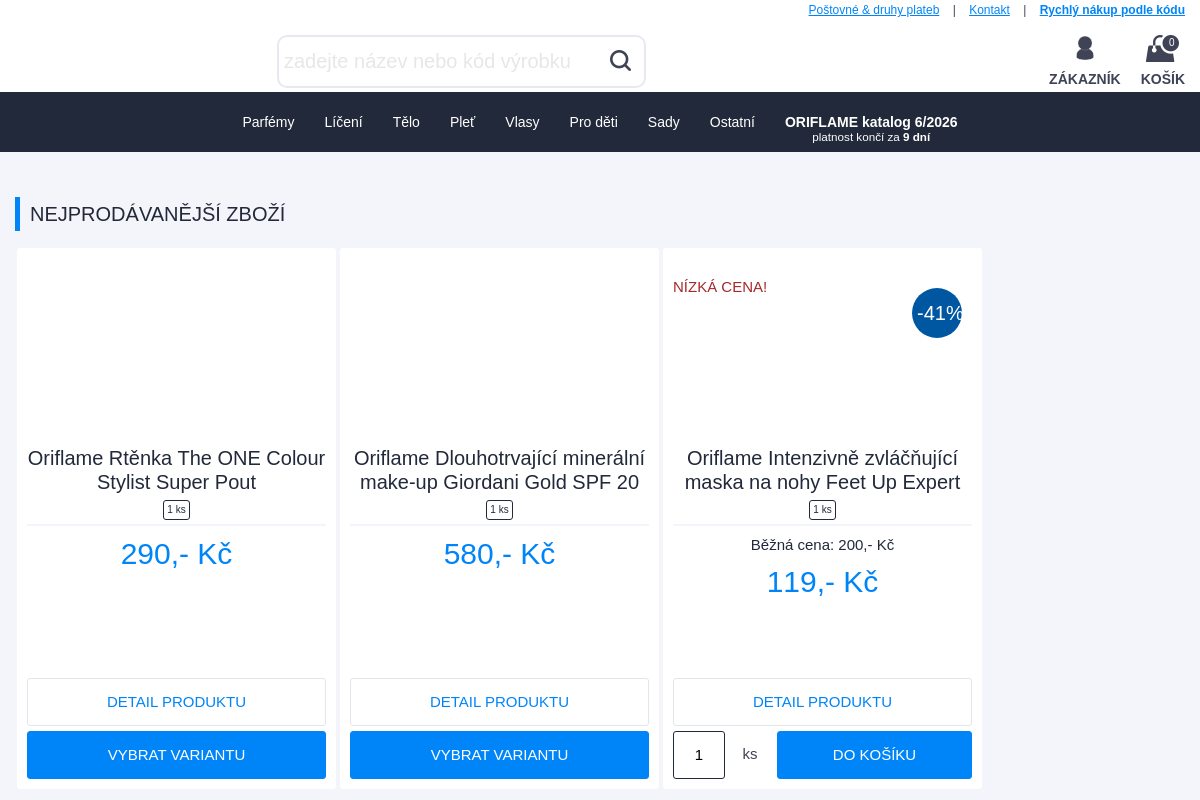Click the NÍZKÁ CENA! label

[720, 287]
